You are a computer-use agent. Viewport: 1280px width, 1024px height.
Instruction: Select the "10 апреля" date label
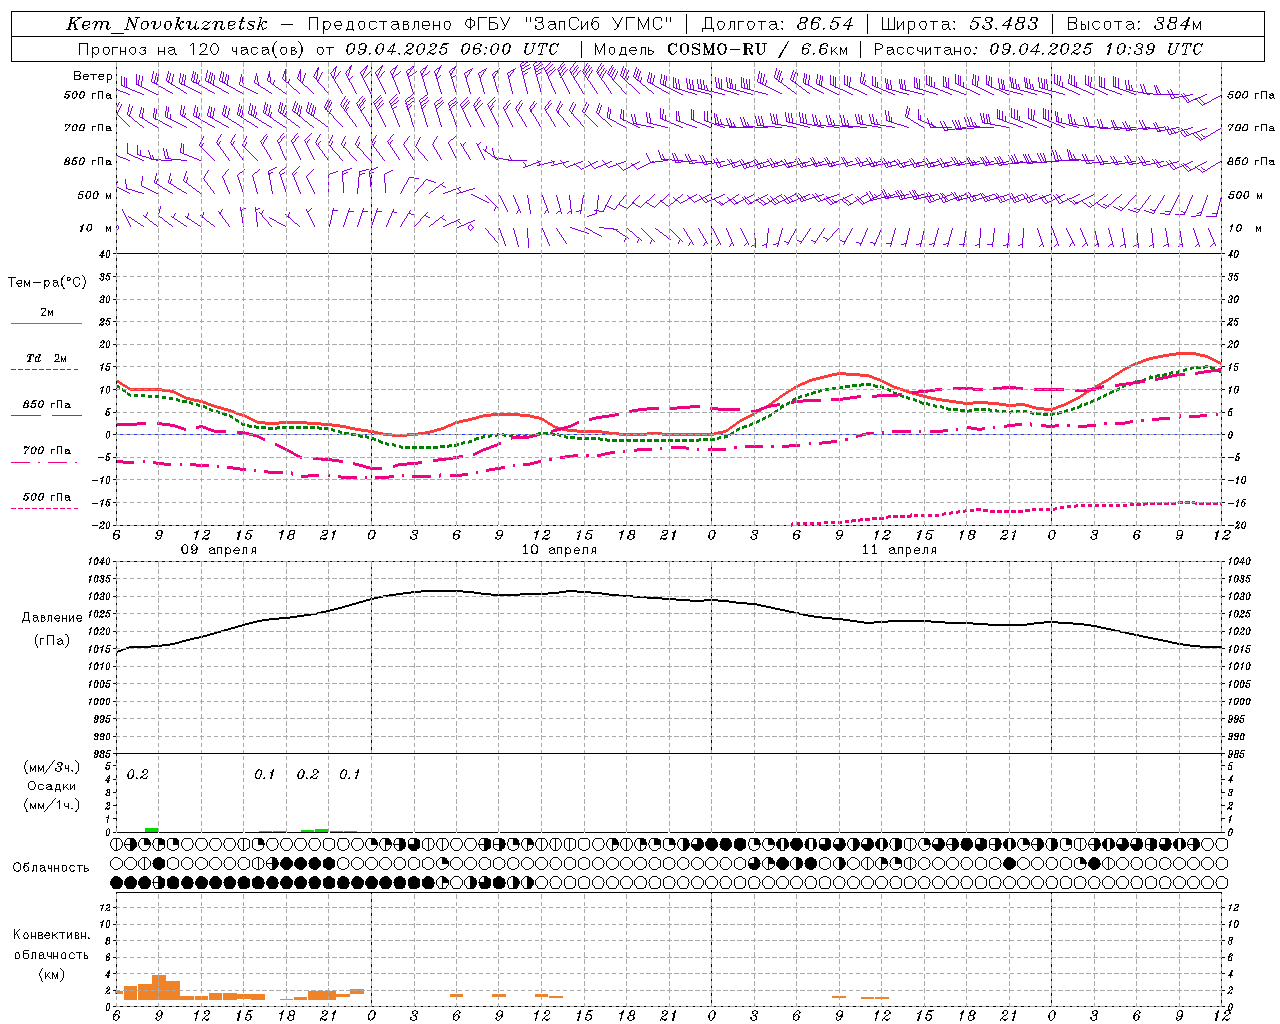click(x=559, y=550)
